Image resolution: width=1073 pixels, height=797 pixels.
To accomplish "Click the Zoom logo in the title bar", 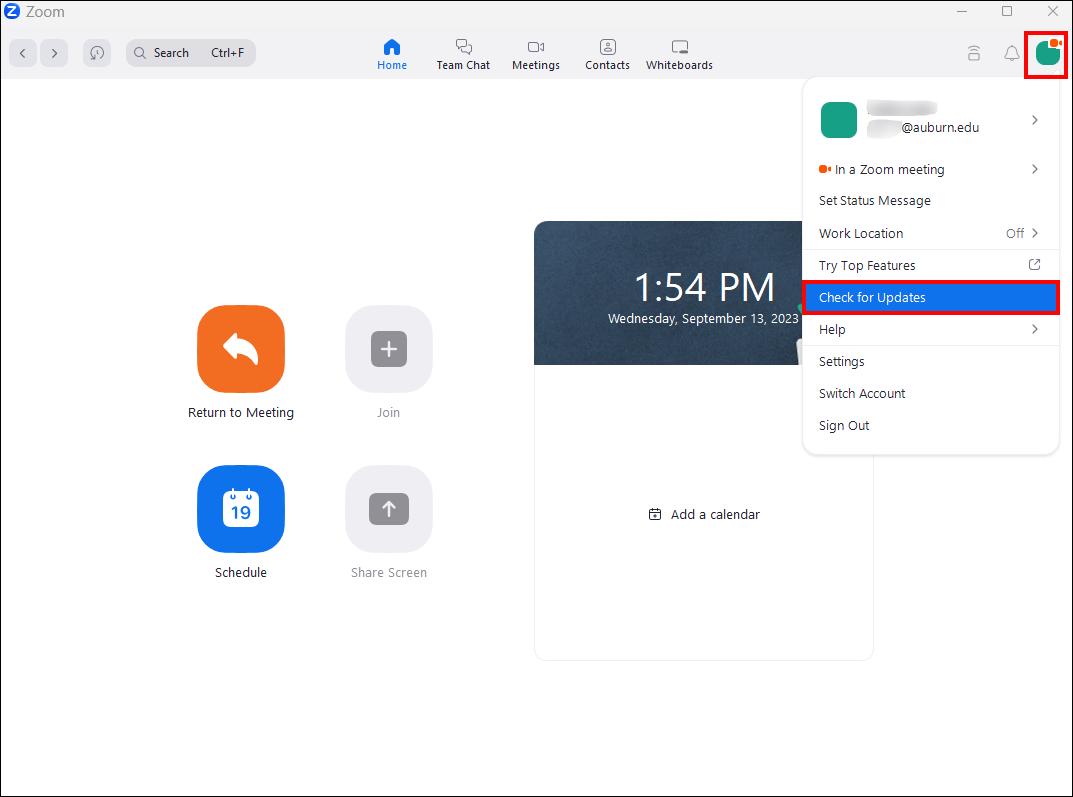I will 12,11.
